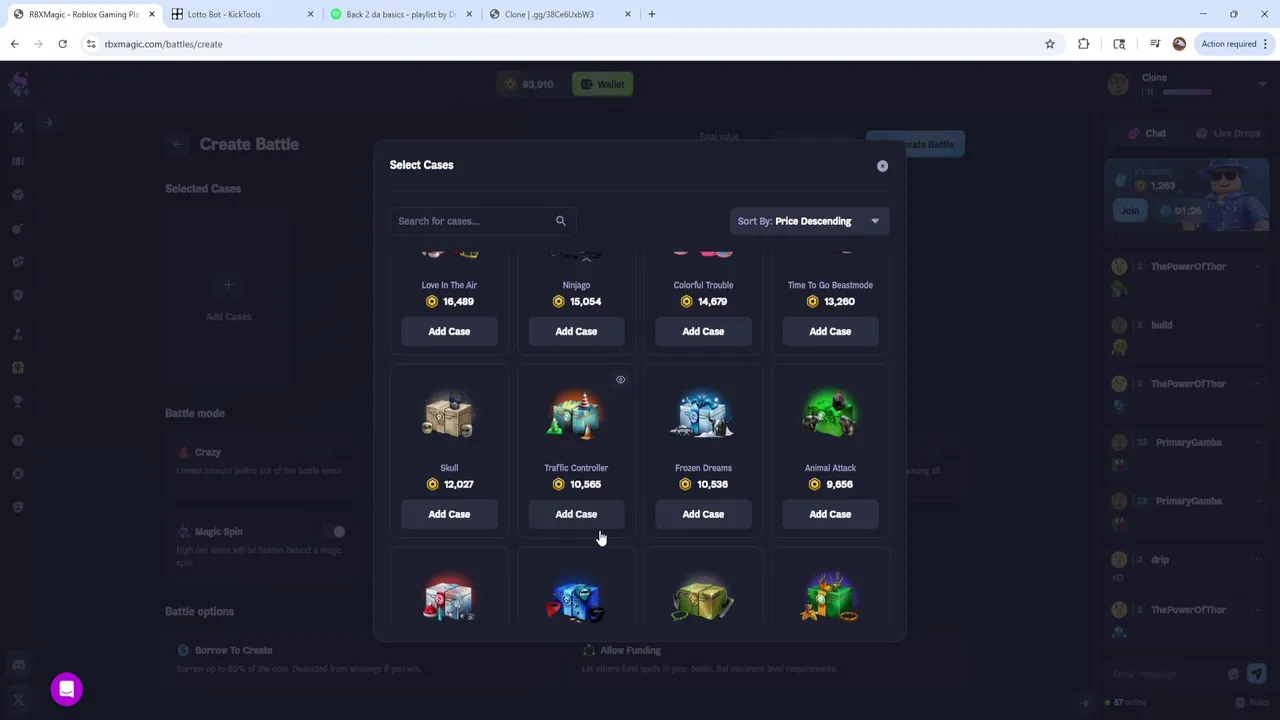Select the blue masked case thumbnail
The image size is (1280, 720).
[576, 598]
